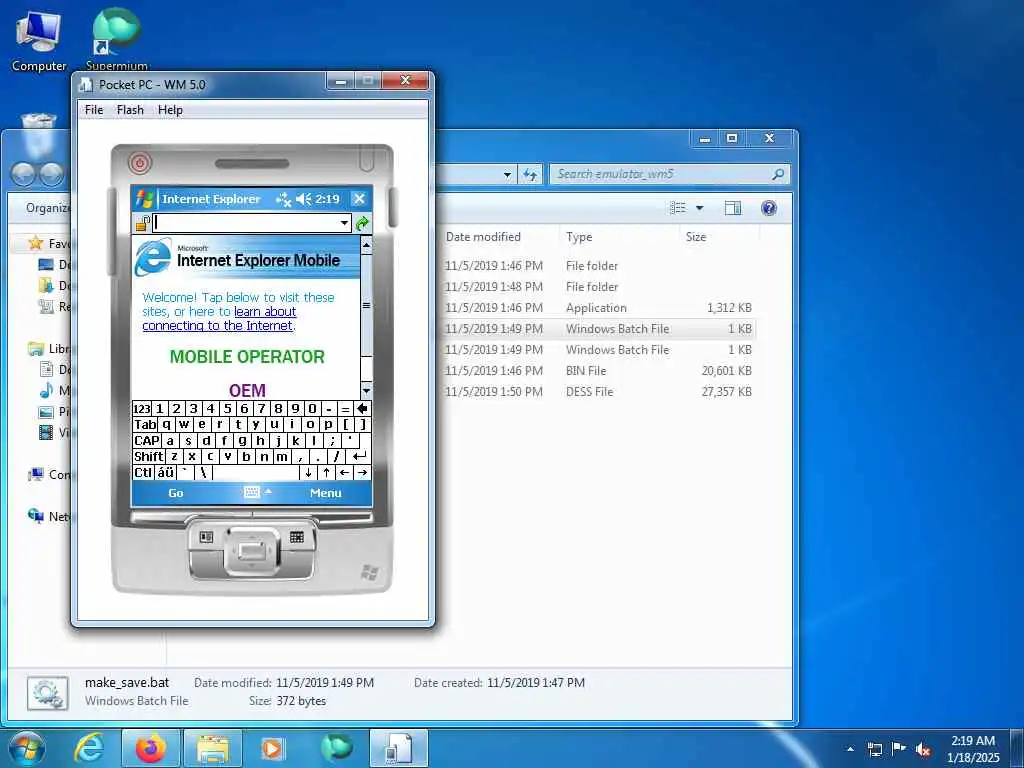Tap the left arrow key on soft keyboard
Viewport: 1024px width, 768px height.
pos(344,472)
